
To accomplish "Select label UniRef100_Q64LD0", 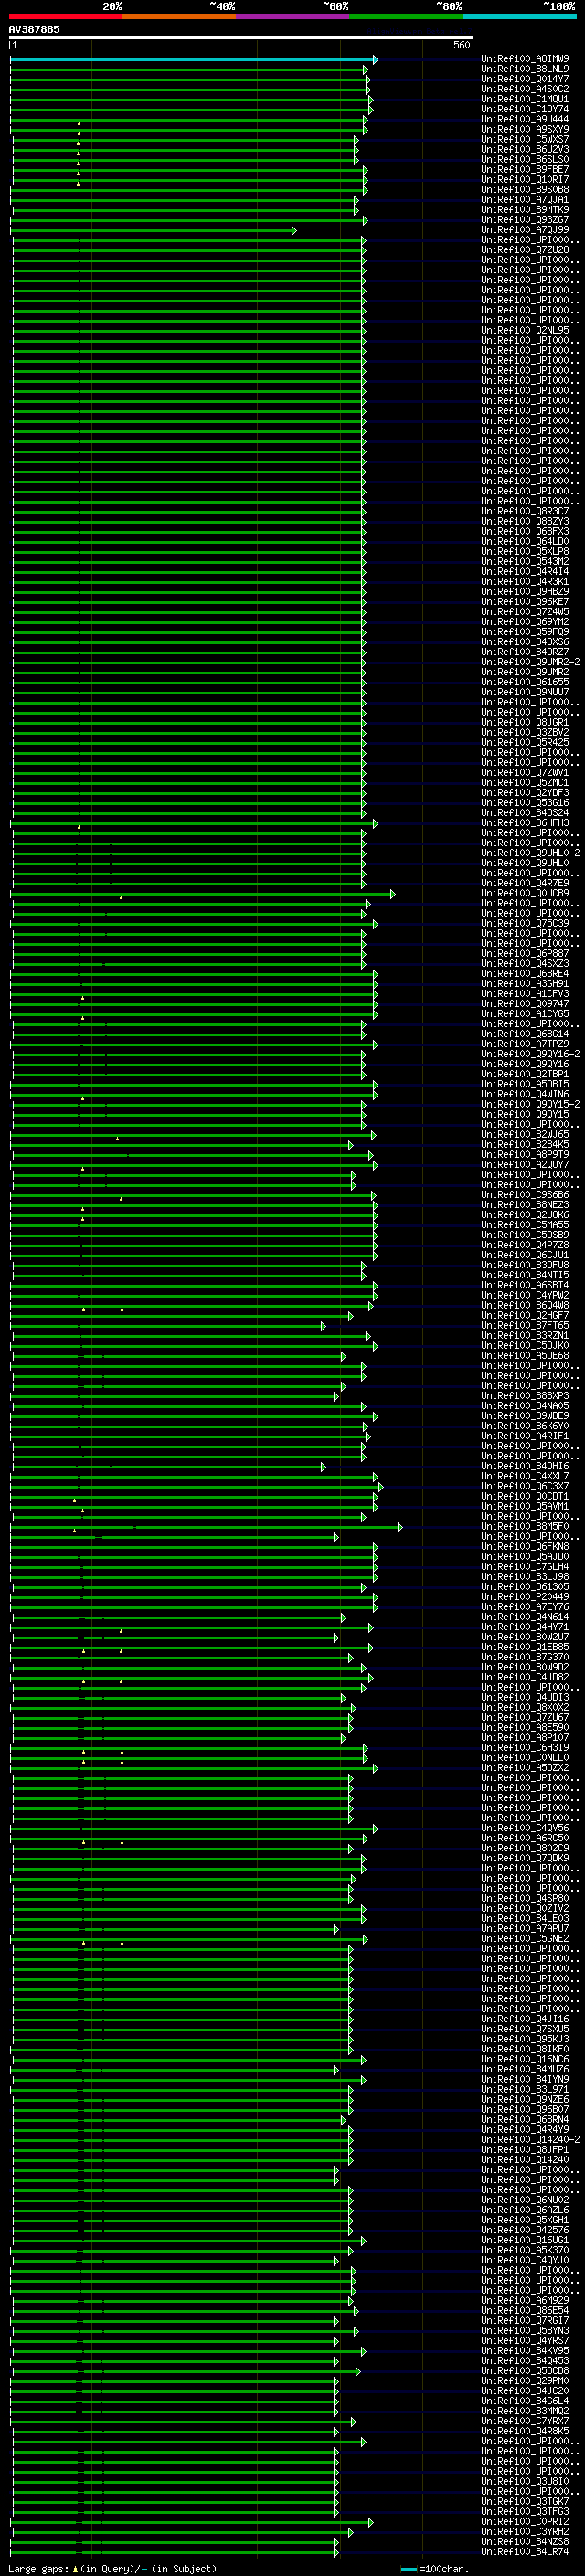I will (525, 541).
